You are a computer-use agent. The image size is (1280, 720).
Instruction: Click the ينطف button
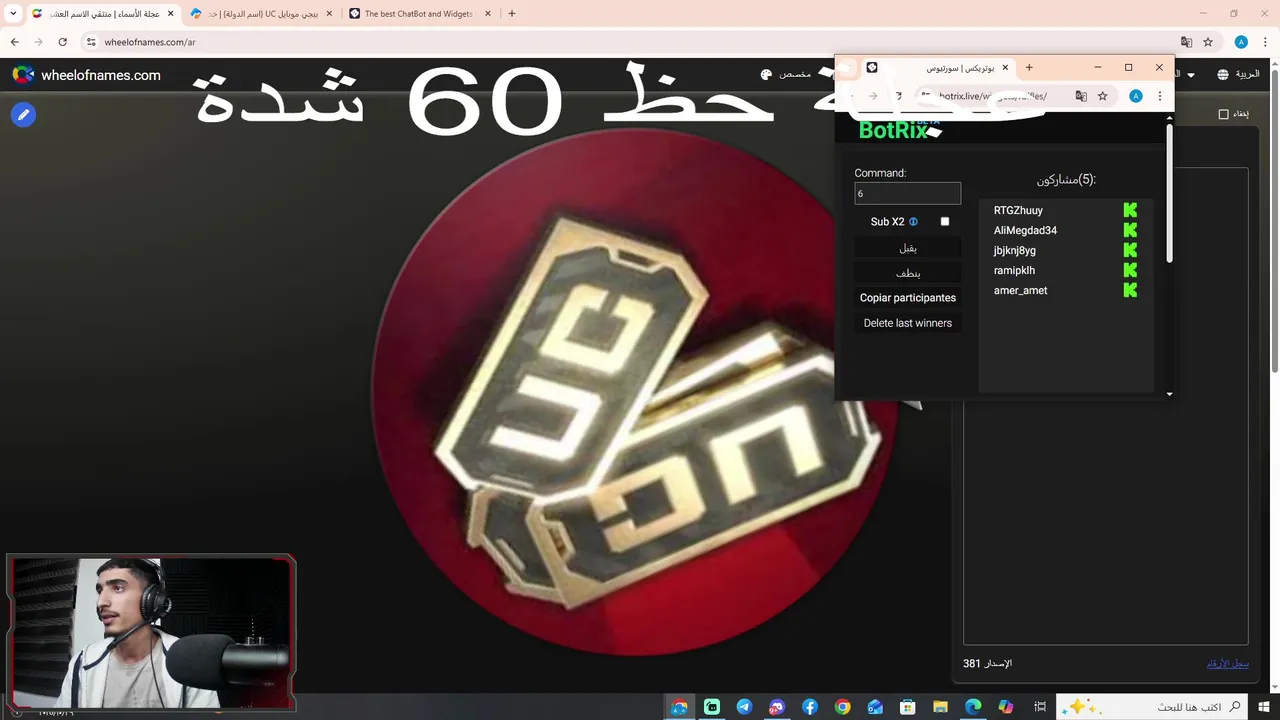[908, 273]
